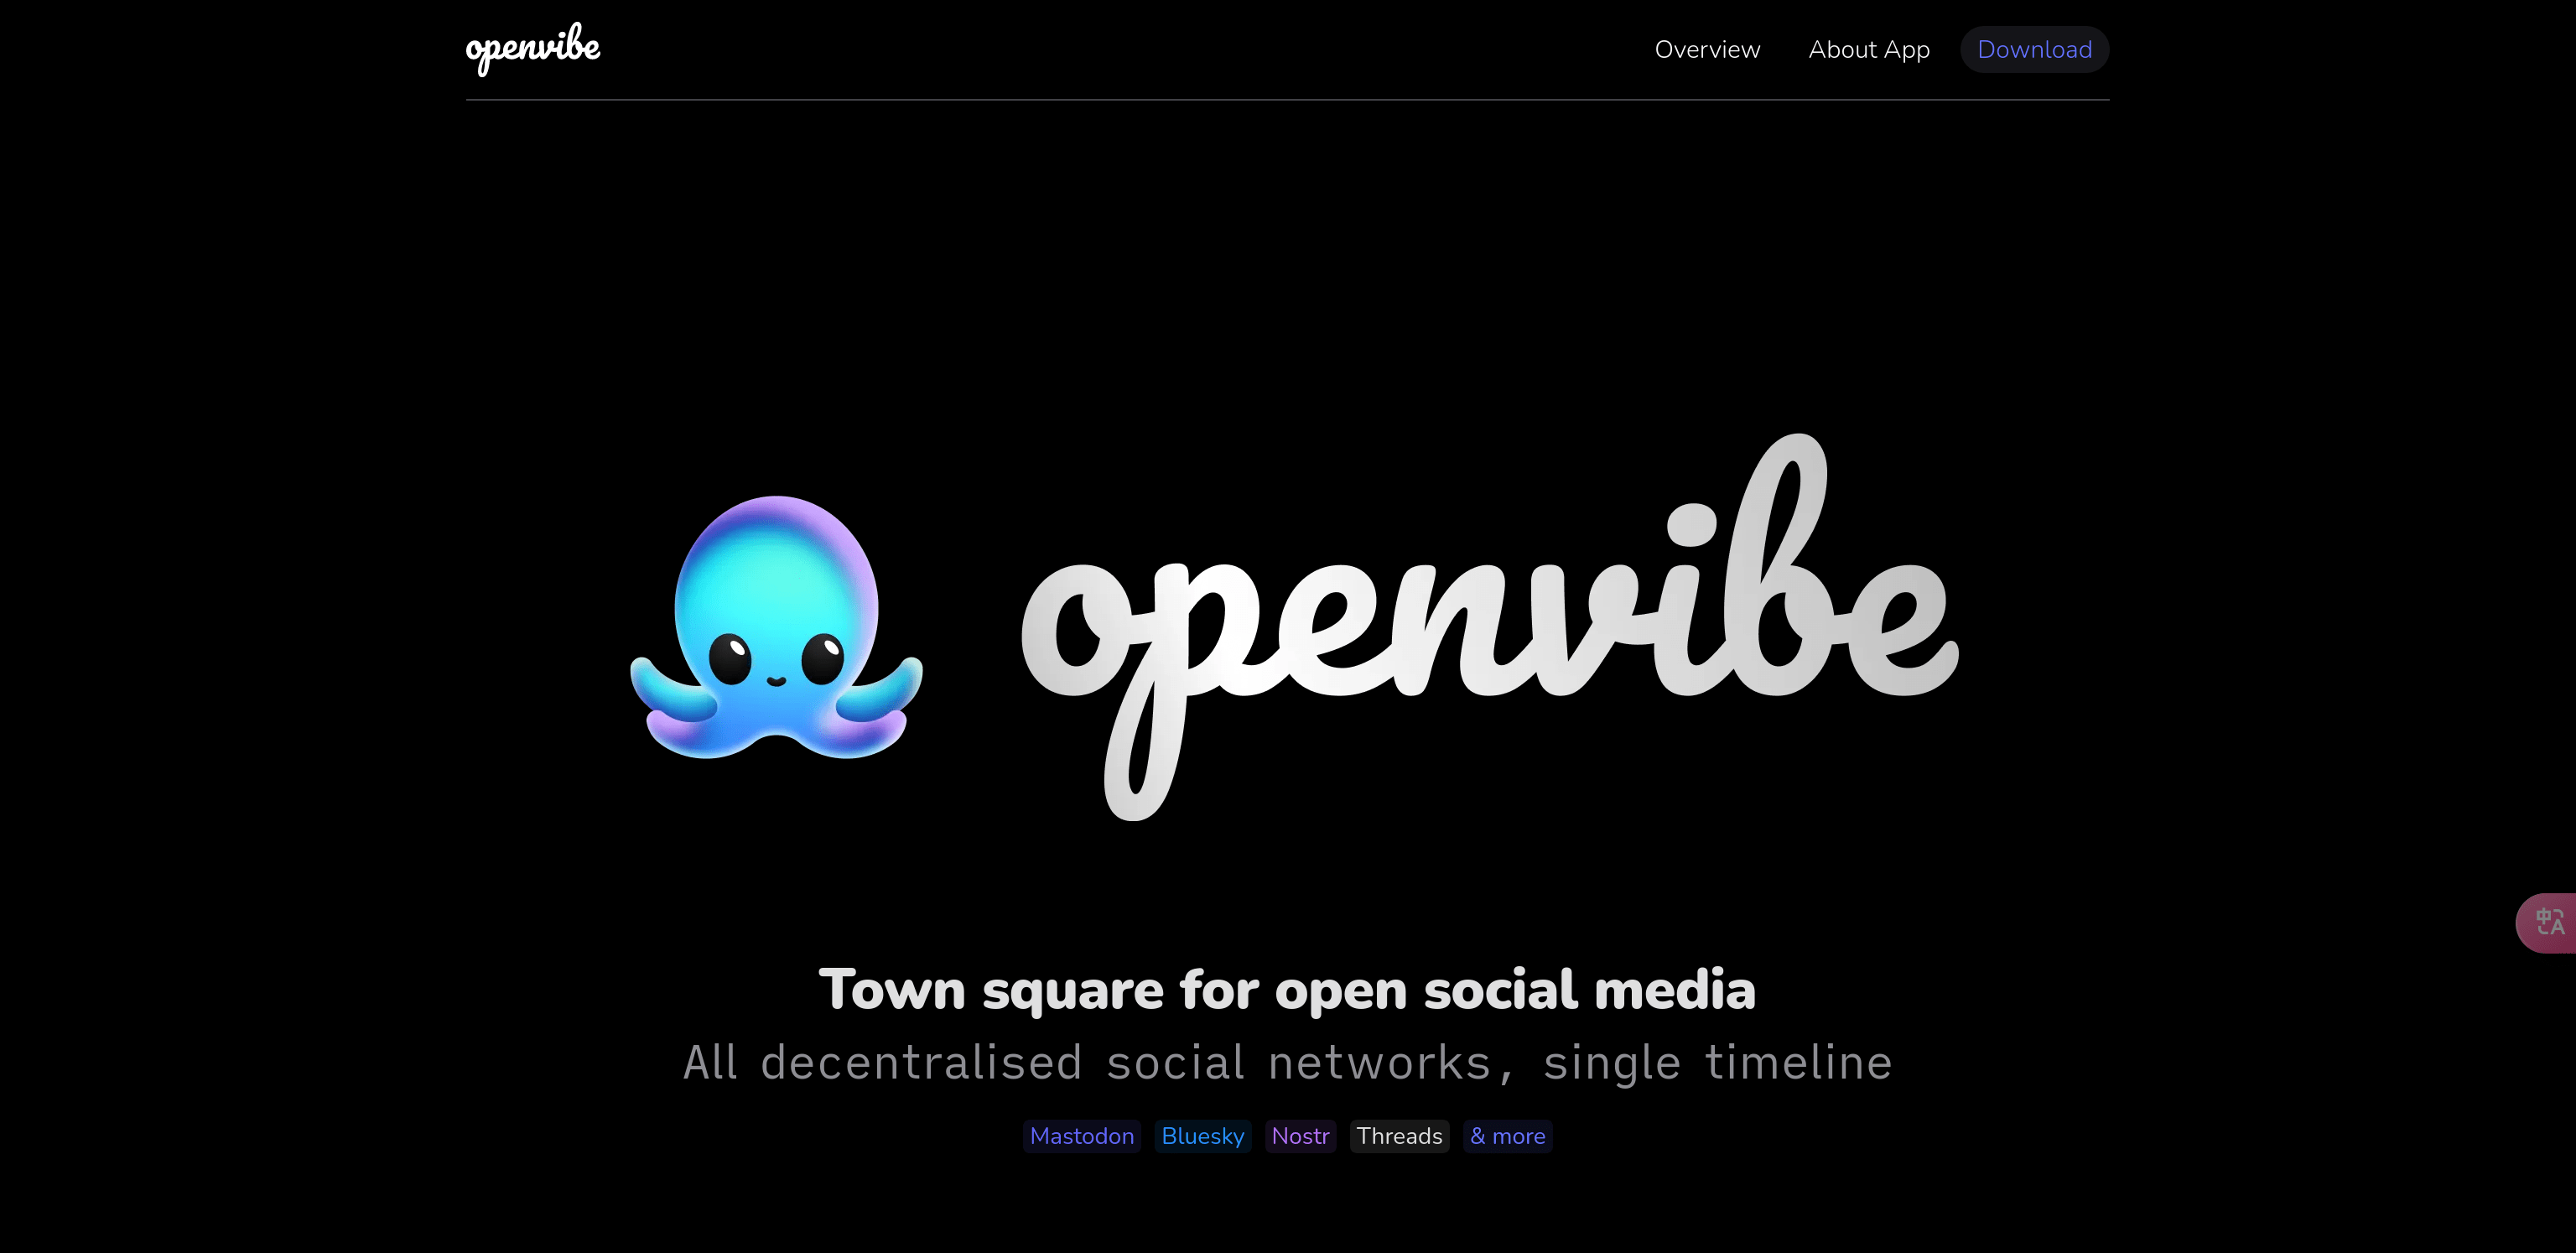Viewport: 2576px width, 1253px height.
Task: Select the '& more' tag
Action: (x=1507, y=1136)
